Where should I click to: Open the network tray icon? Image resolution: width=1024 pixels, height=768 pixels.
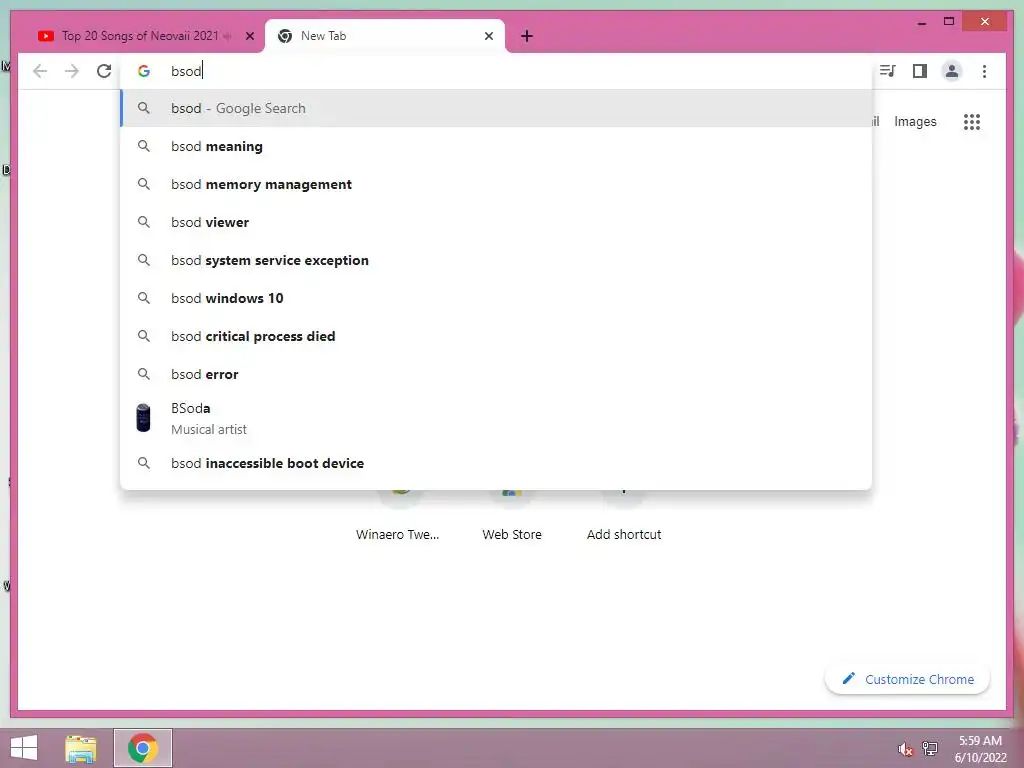930,748
